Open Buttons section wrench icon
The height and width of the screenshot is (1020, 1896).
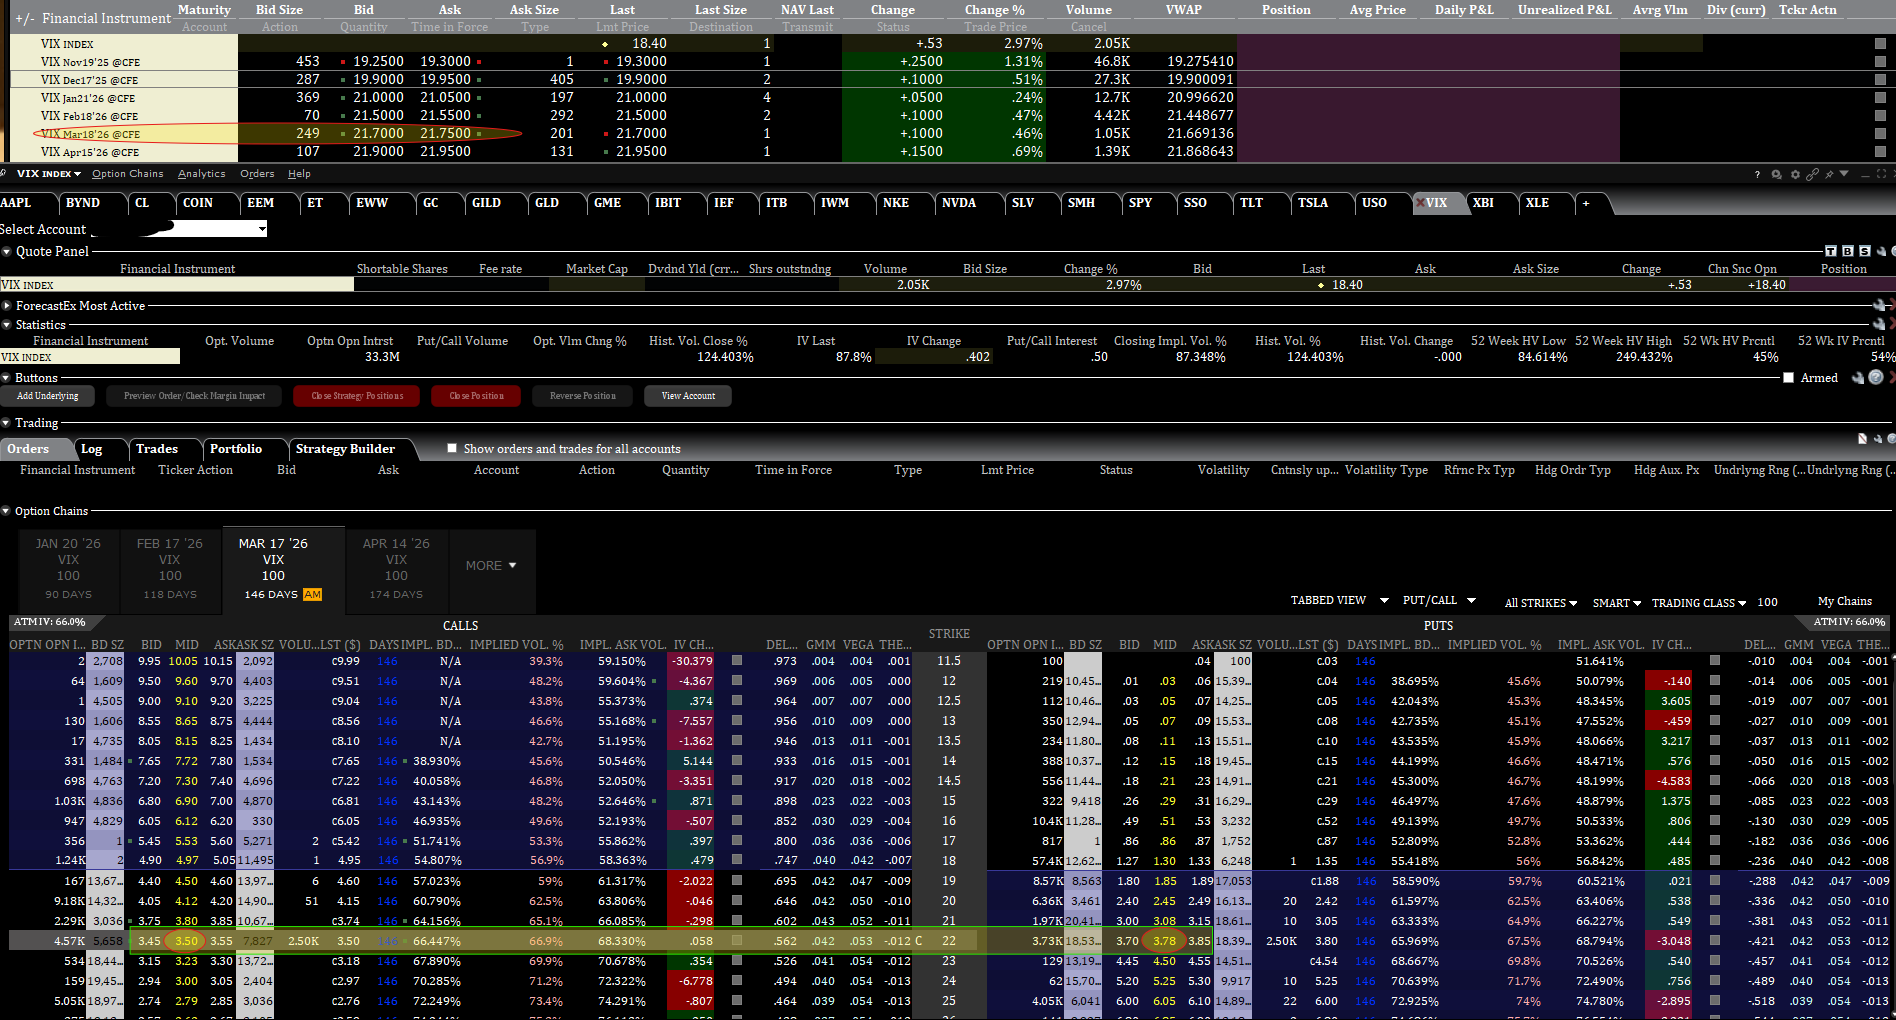[x=1858, y=377]
